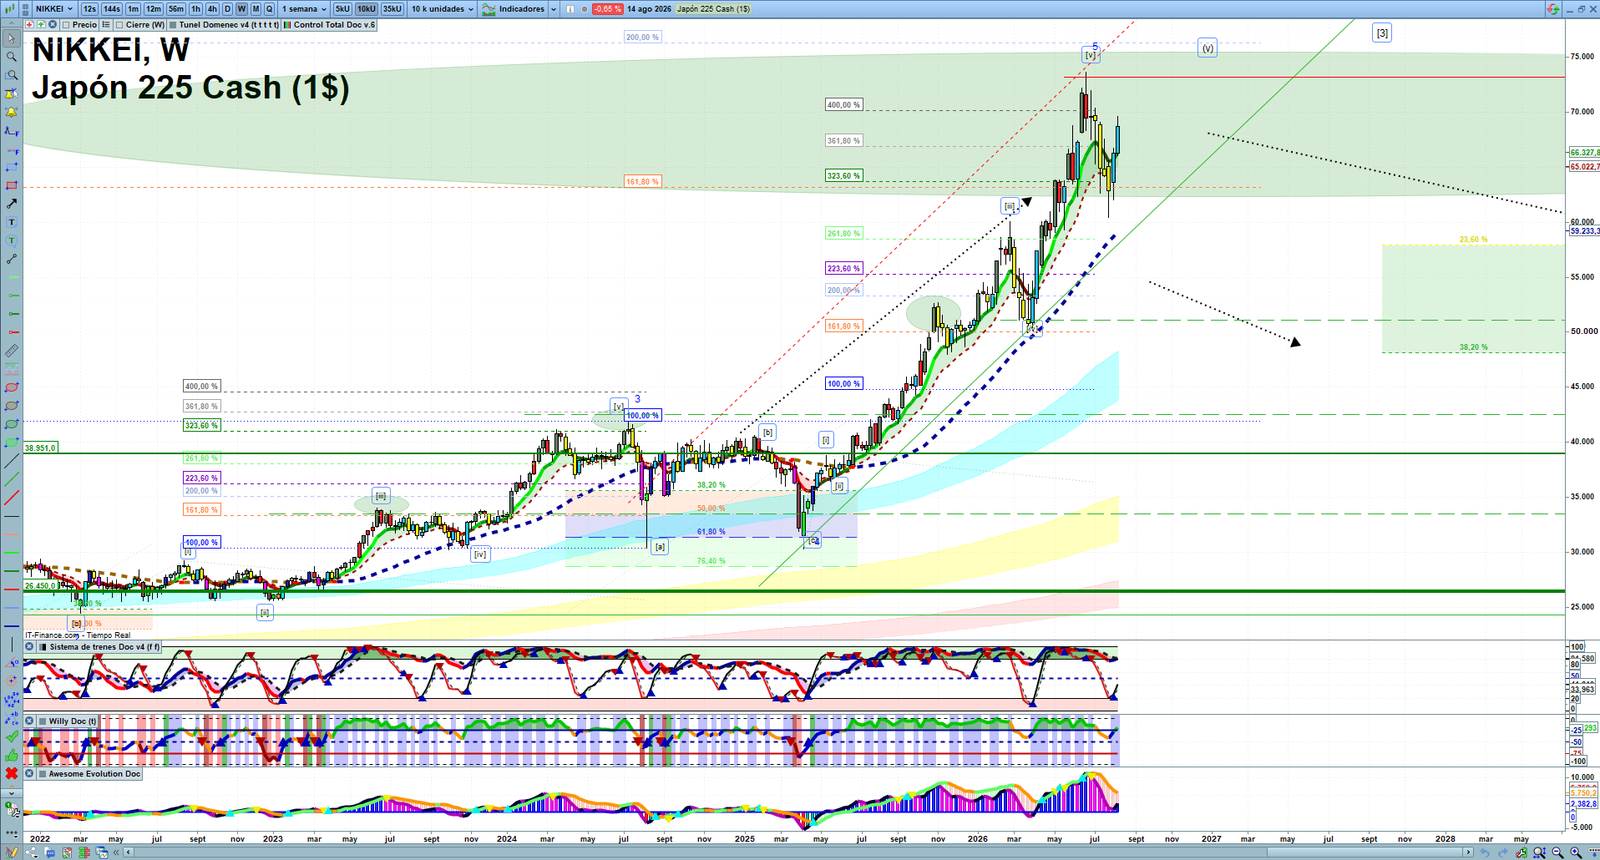
Task: Open the Indicadores dropdown arrow
Action: (x=553, y=8)
